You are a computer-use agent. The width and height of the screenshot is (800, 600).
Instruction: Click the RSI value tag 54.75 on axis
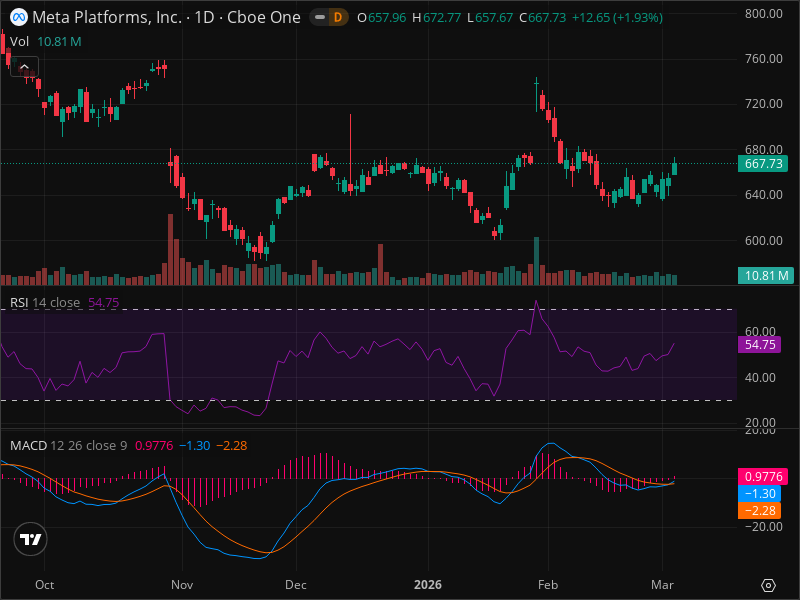(759, 344)
